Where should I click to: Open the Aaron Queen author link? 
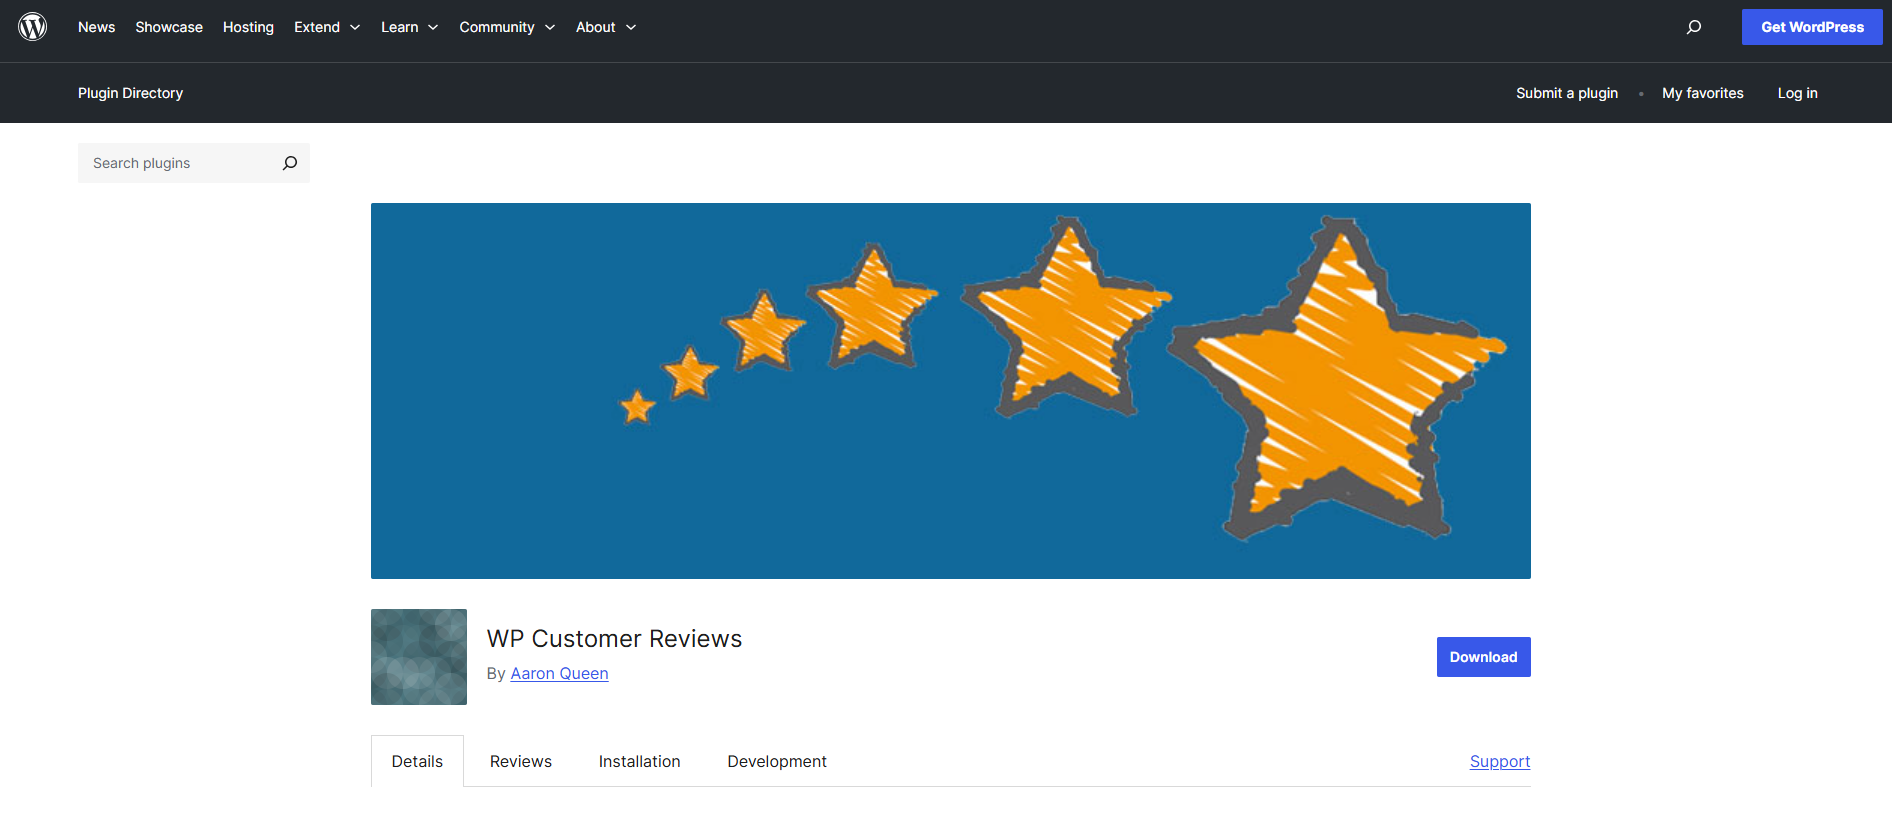pyautogui.click(x=559, y=673)
